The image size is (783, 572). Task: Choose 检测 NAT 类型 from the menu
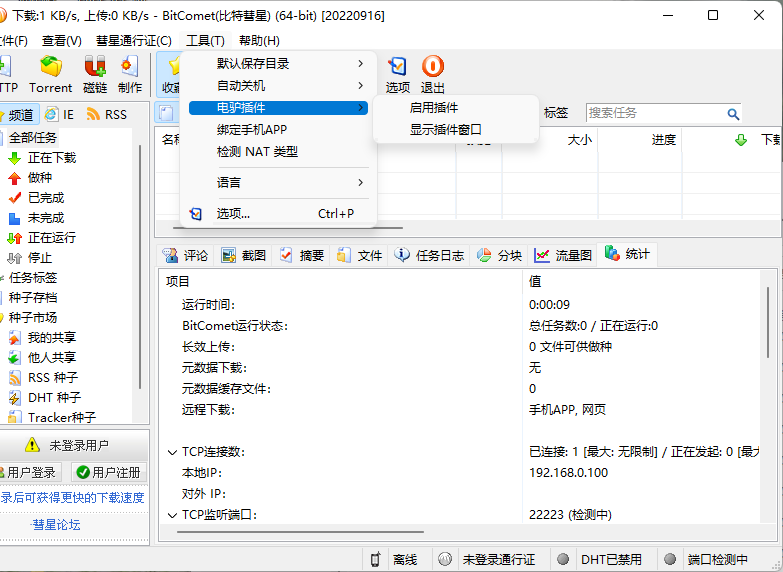click(x=278, y=151)
